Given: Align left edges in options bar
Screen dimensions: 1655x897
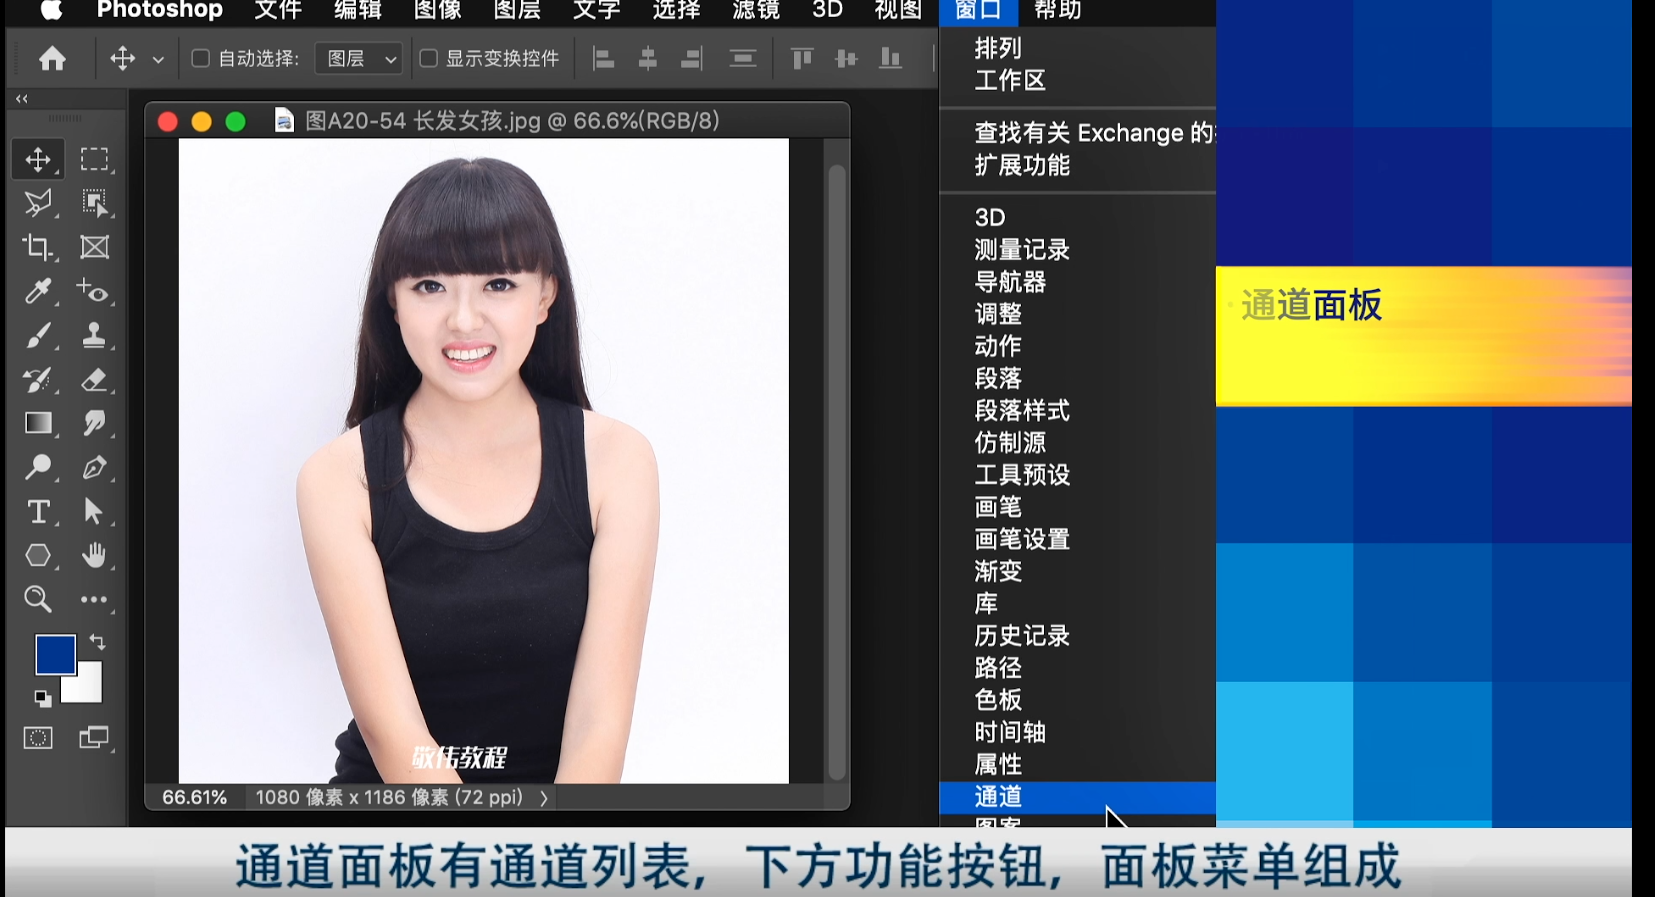Looking at the screenshot, I should pos(603,59).
